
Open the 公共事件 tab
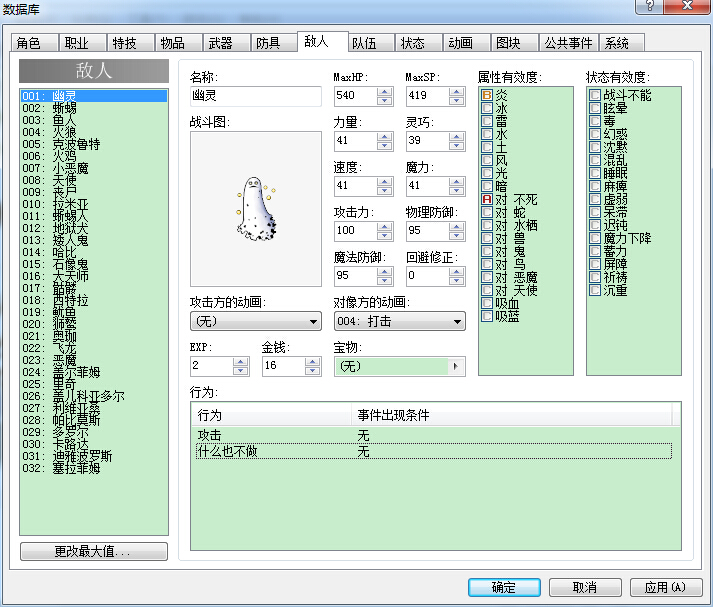pyautogui.click(x=568, y=43)
